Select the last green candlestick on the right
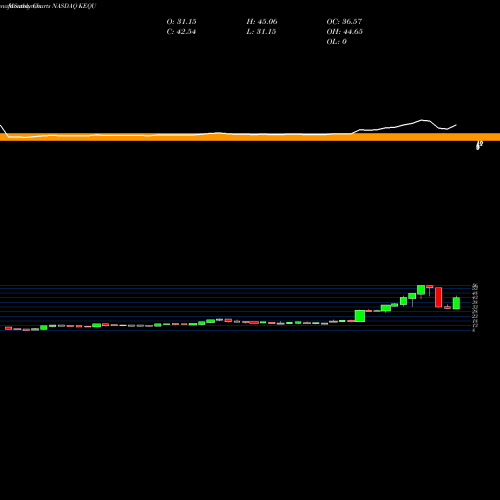This screenshot has height=500, width=500. point(456,303)
